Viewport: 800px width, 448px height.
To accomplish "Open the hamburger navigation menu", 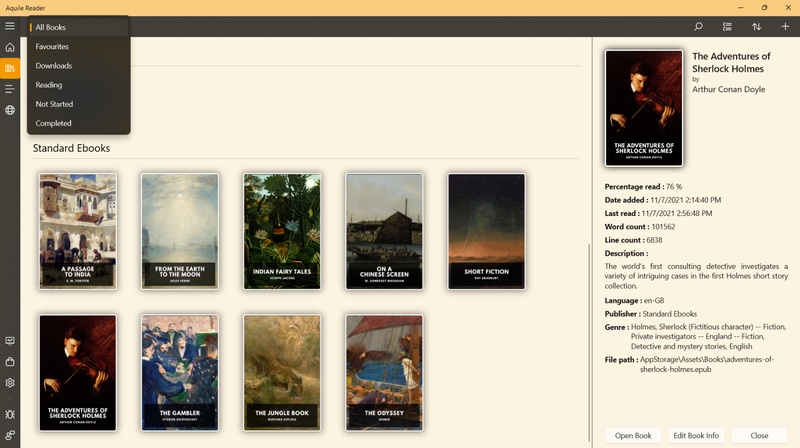I will [10, 26].
